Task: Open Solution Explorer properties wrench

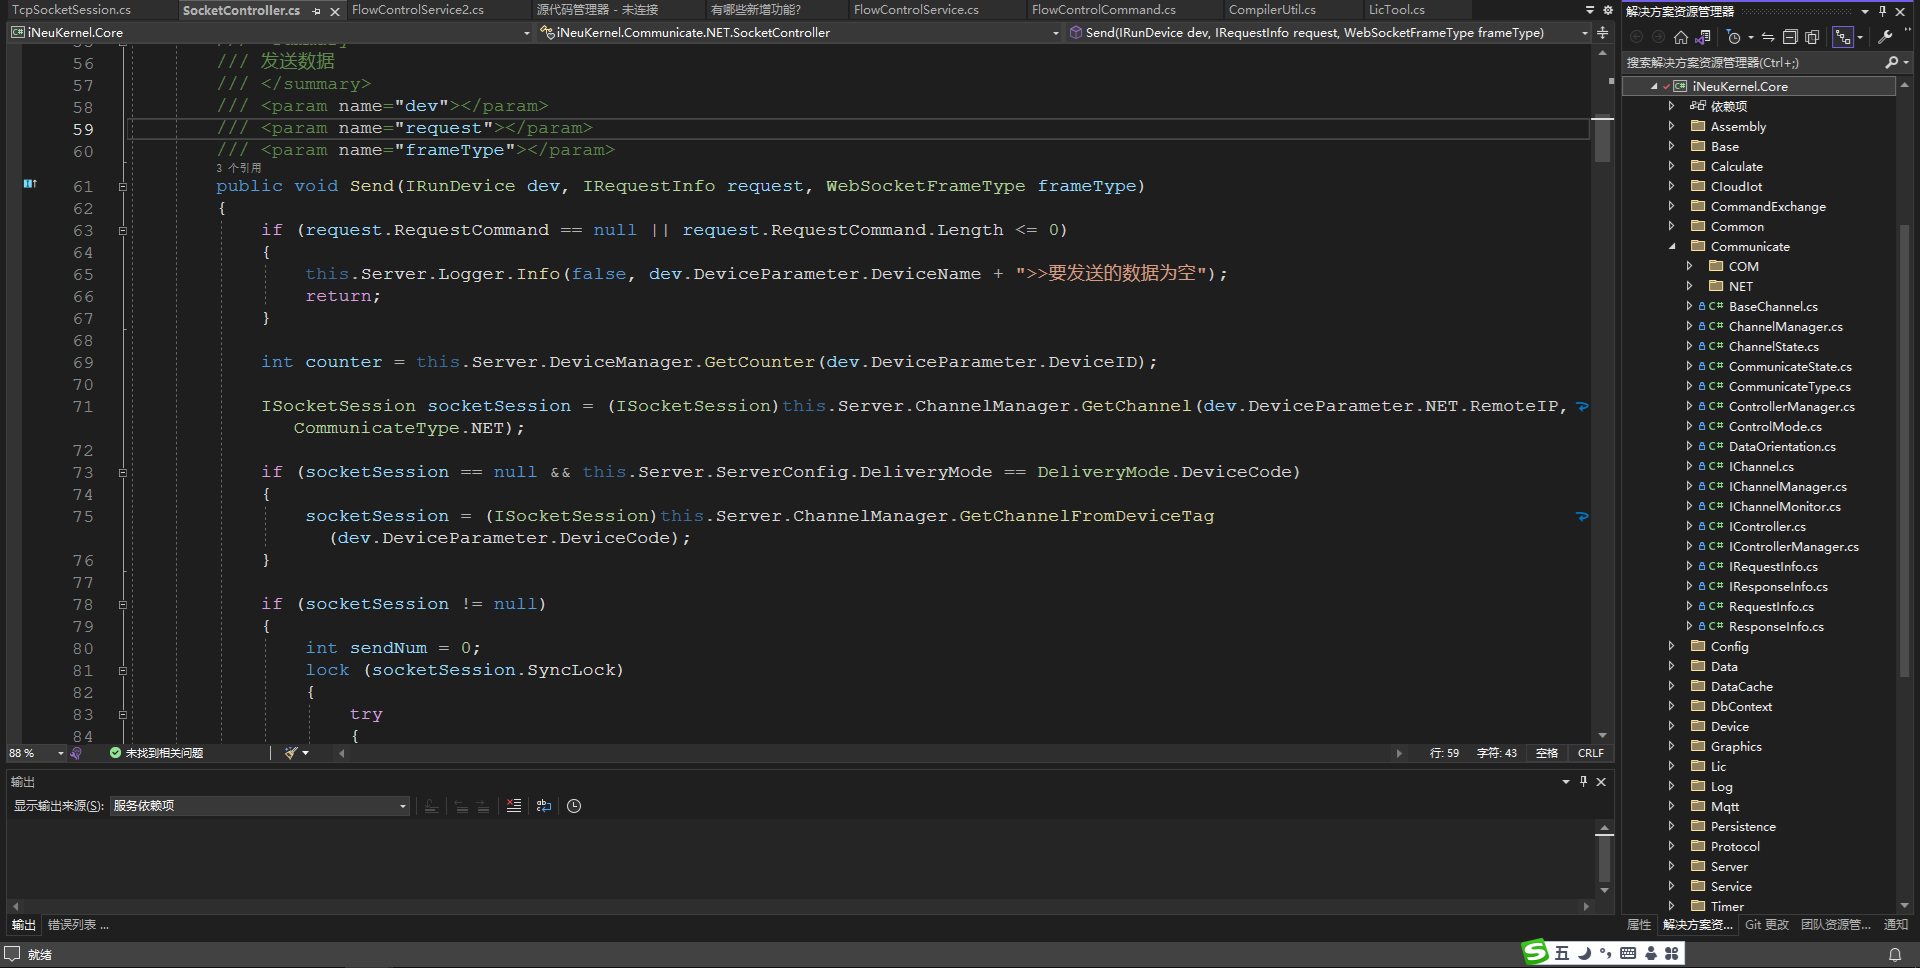Action: pos(1885,37)
